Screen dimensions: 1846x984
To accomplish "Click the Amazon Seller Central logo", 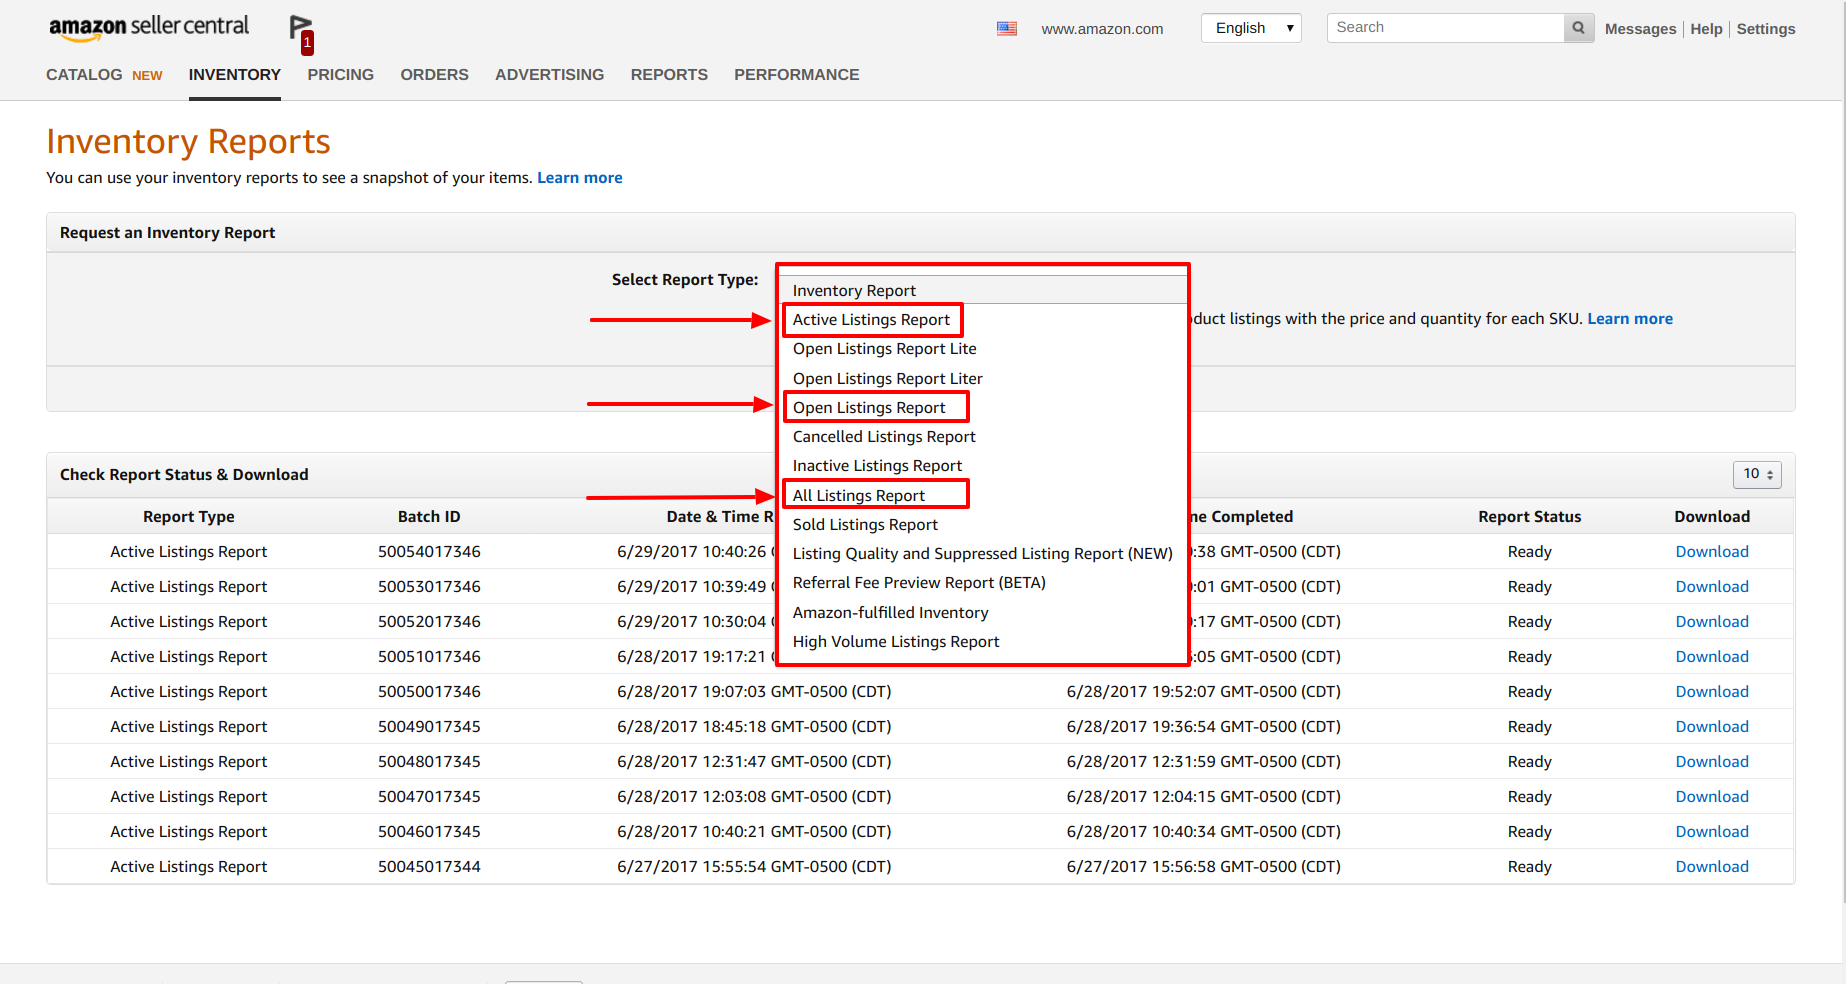I will 149,28.
